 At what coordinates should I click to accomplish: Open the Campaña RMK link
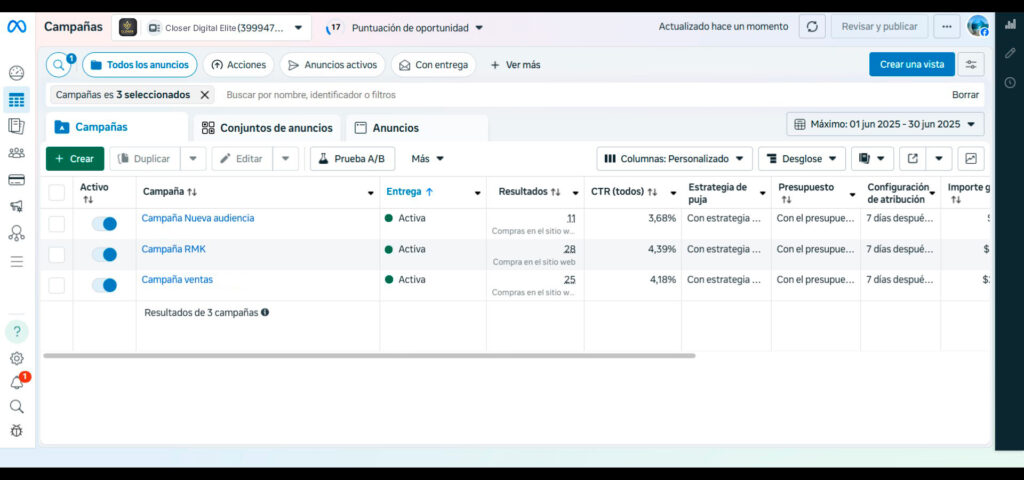(173, 249)
